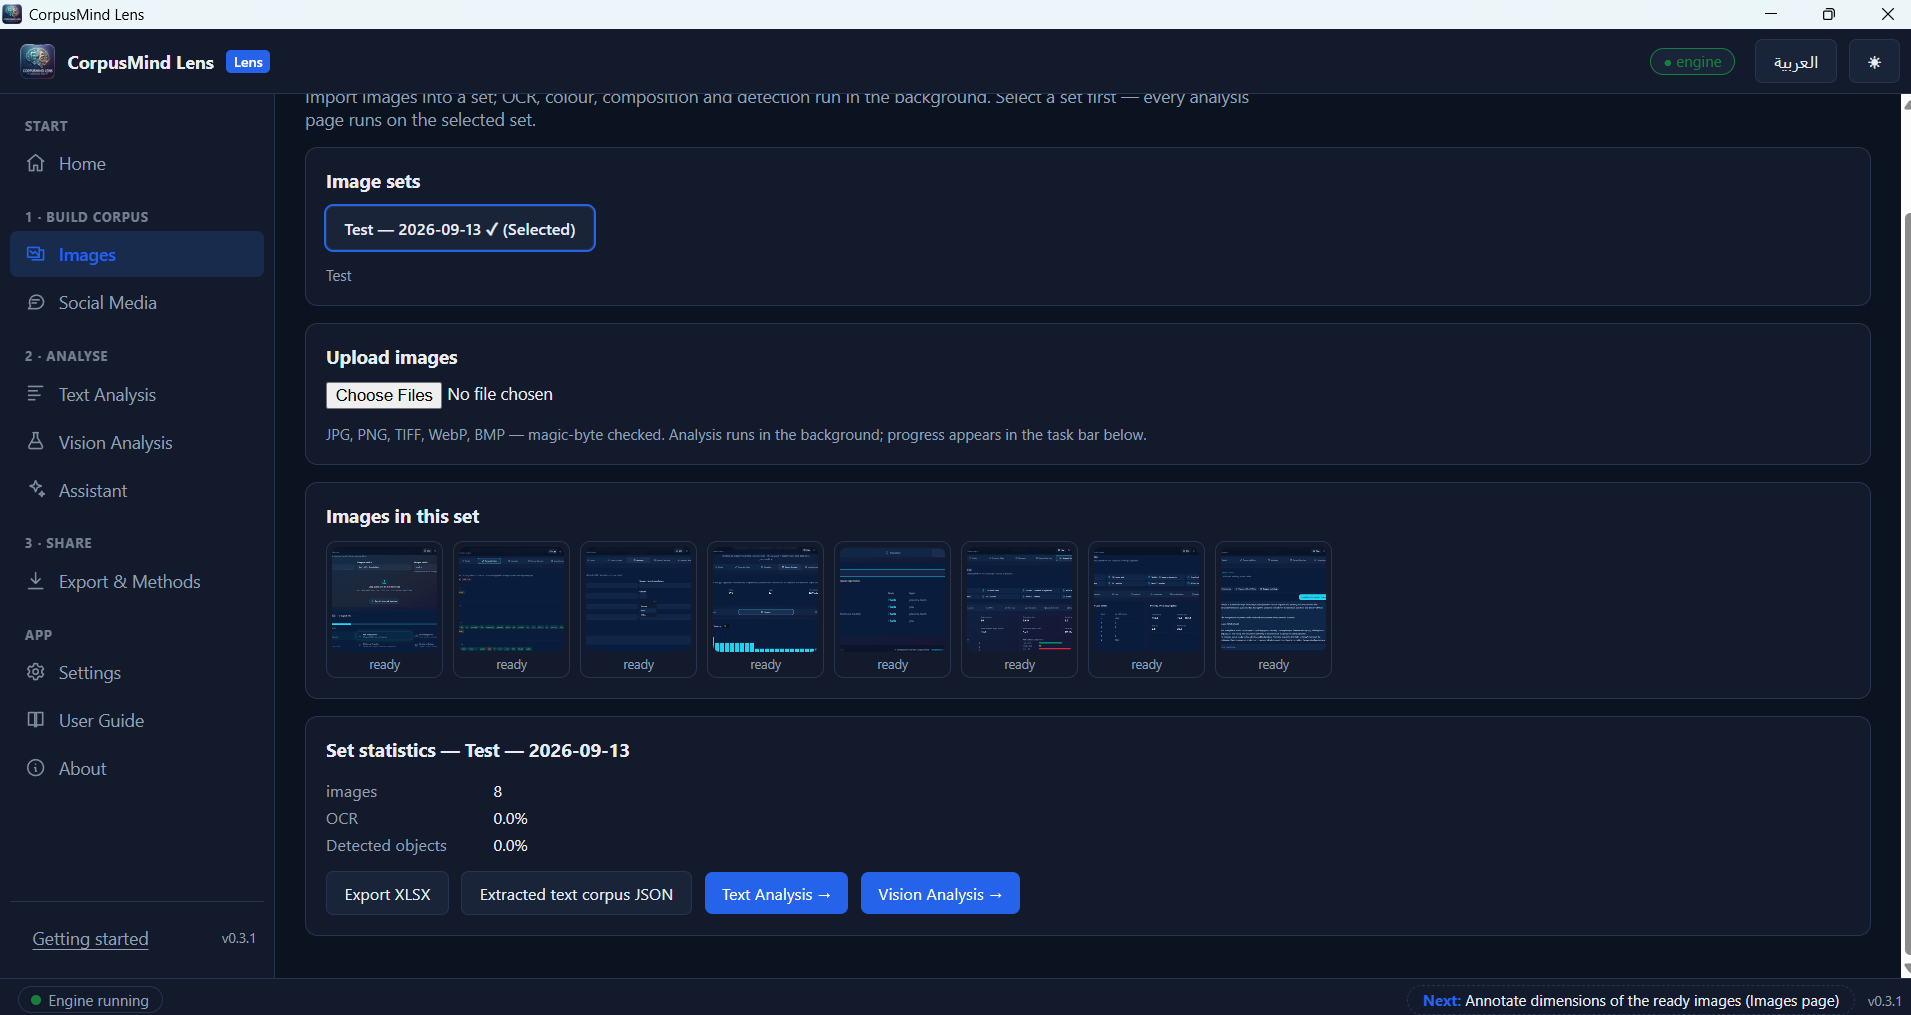Open the About page
This screenshot has height=1015, width=1911.
[x=137, y=768]
